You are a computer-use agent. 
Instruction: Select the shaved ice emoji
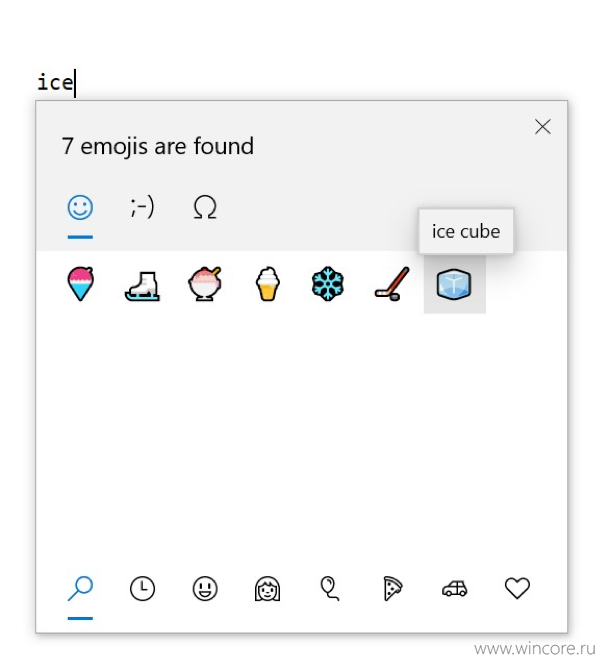(x=81, y=284)
